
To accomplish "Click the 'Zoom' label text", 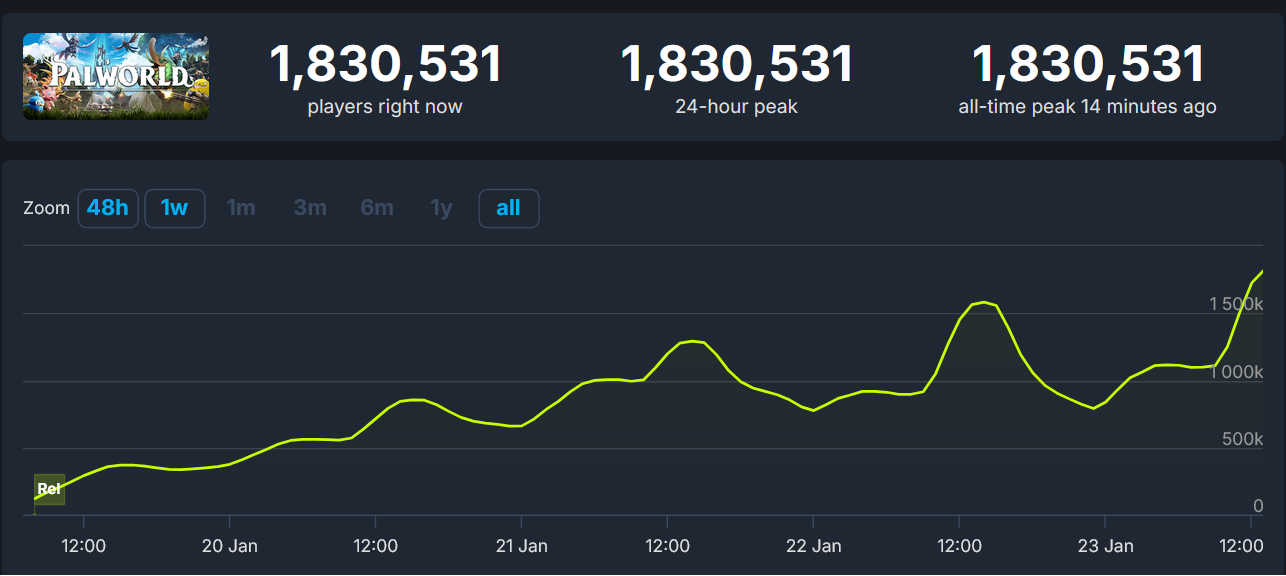I will pyautogui.click(x=47, y=208).
